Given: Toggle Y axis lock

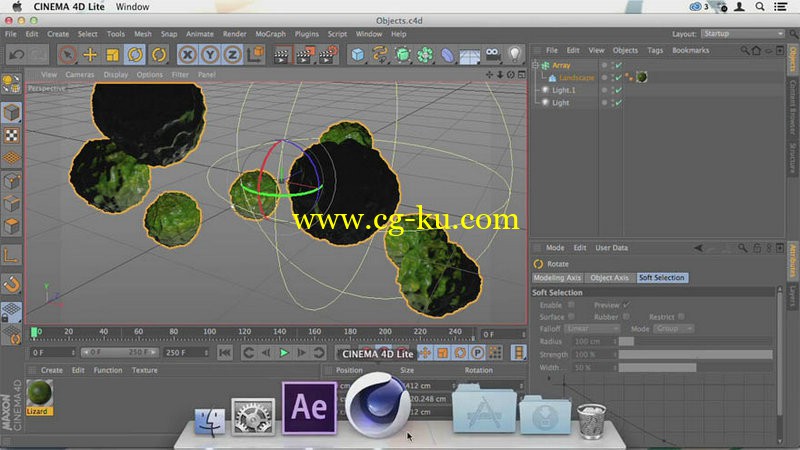Looking at the screenshot, I should 210,55.
